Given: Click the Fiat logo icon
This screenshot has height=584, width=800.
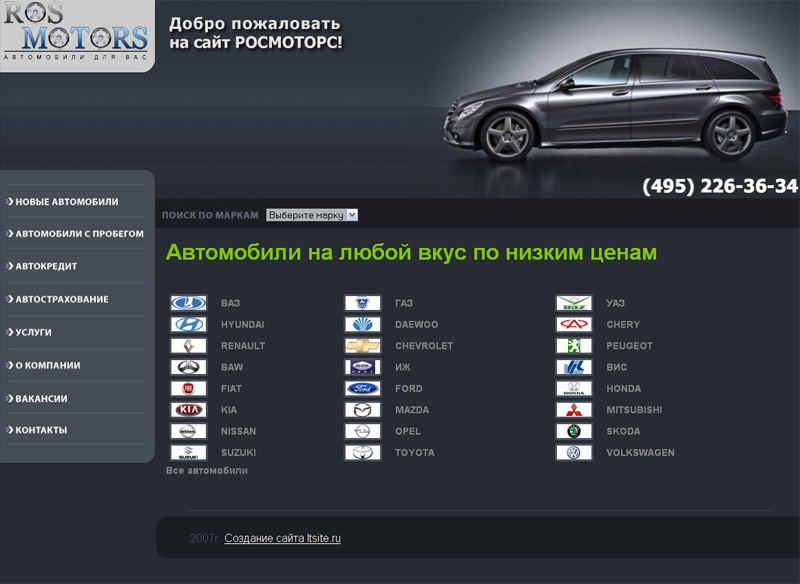Looking at the screenshot, I should [x=188, y=389].
